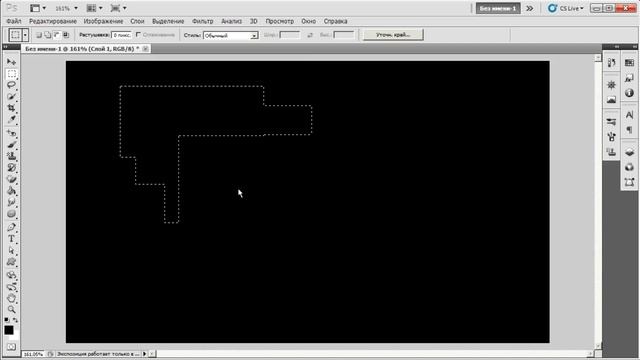Select the Zoom tool
The image size is (640, 360).
[11, 309]
